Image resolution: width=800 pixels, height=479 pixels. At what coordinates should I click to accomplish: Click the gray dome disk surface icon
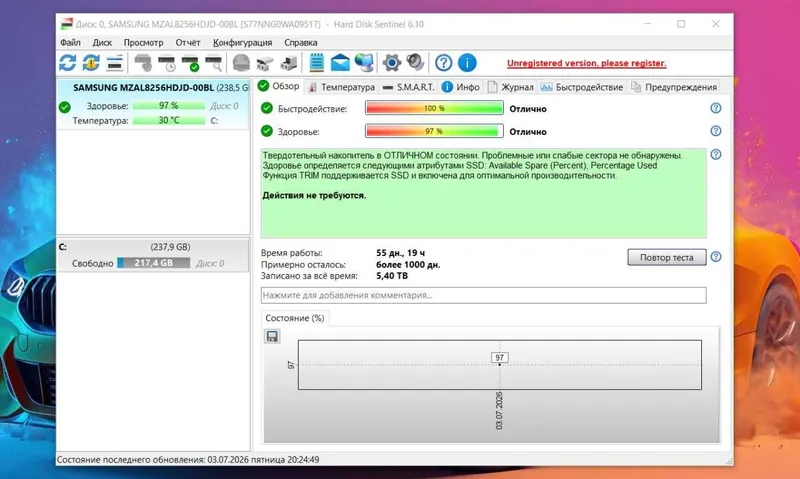tap(241, 63)
